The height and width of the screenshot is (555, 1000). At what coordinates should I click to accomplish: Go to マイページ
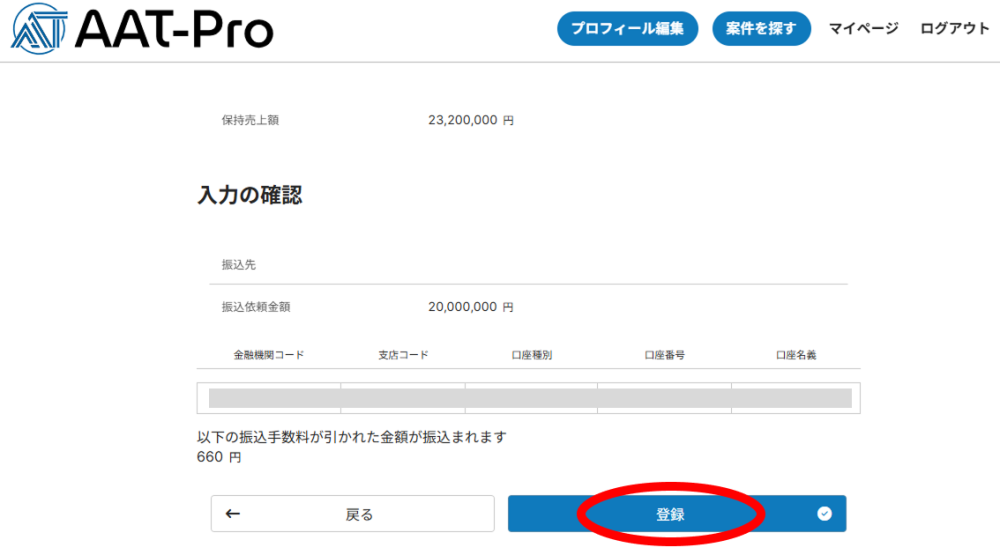click(863, 29)
